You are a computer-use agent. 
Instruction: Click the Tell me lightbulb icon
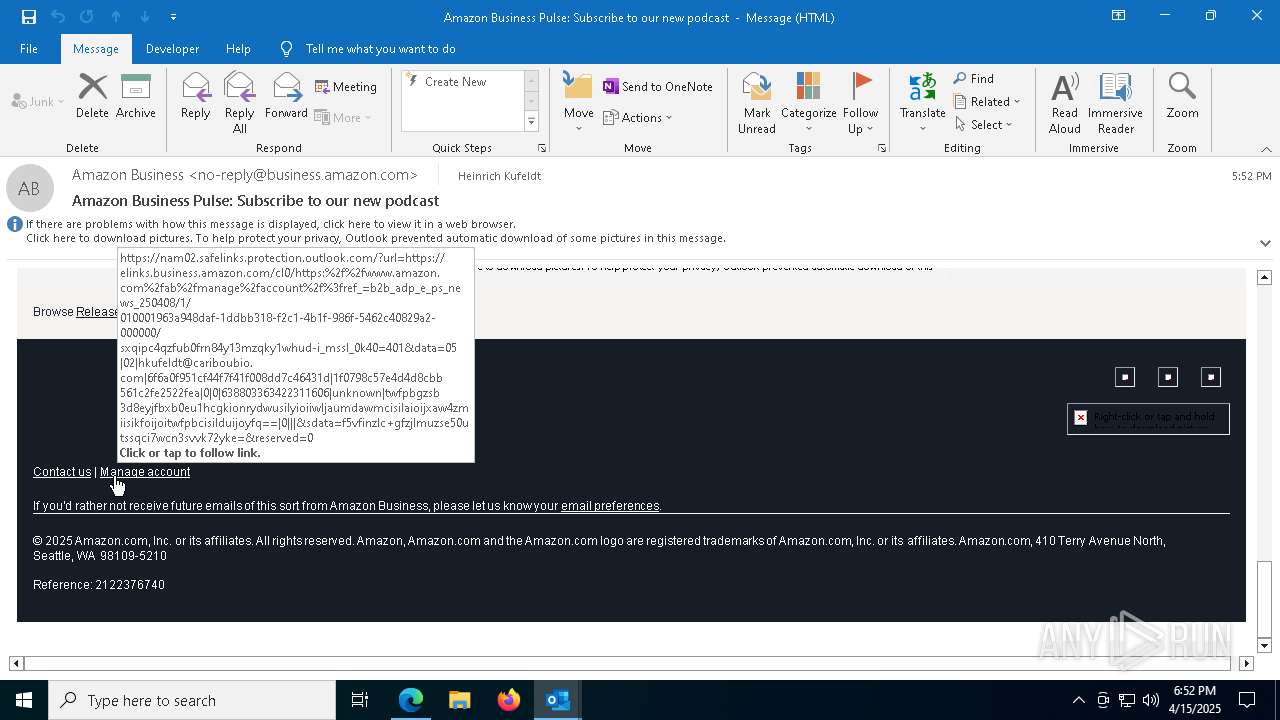[287, 49]
